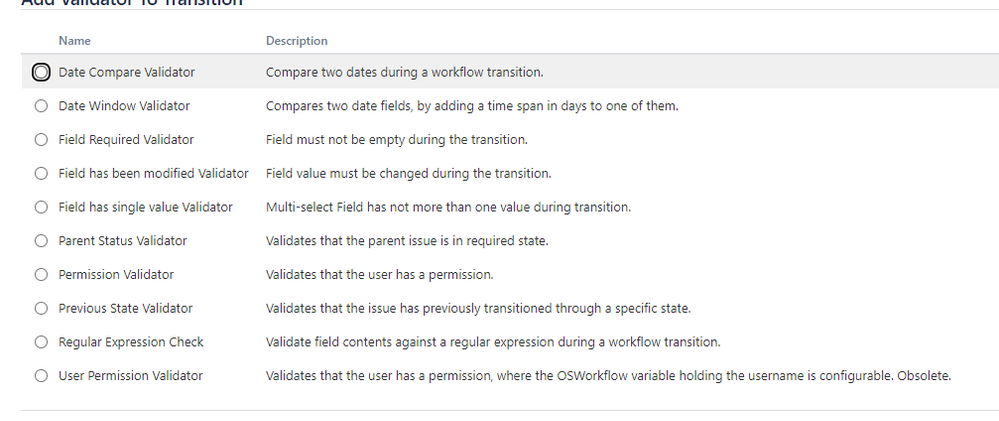Click the Date Compare Validator name label
The image size is (999, 421).
coord(127,73)
